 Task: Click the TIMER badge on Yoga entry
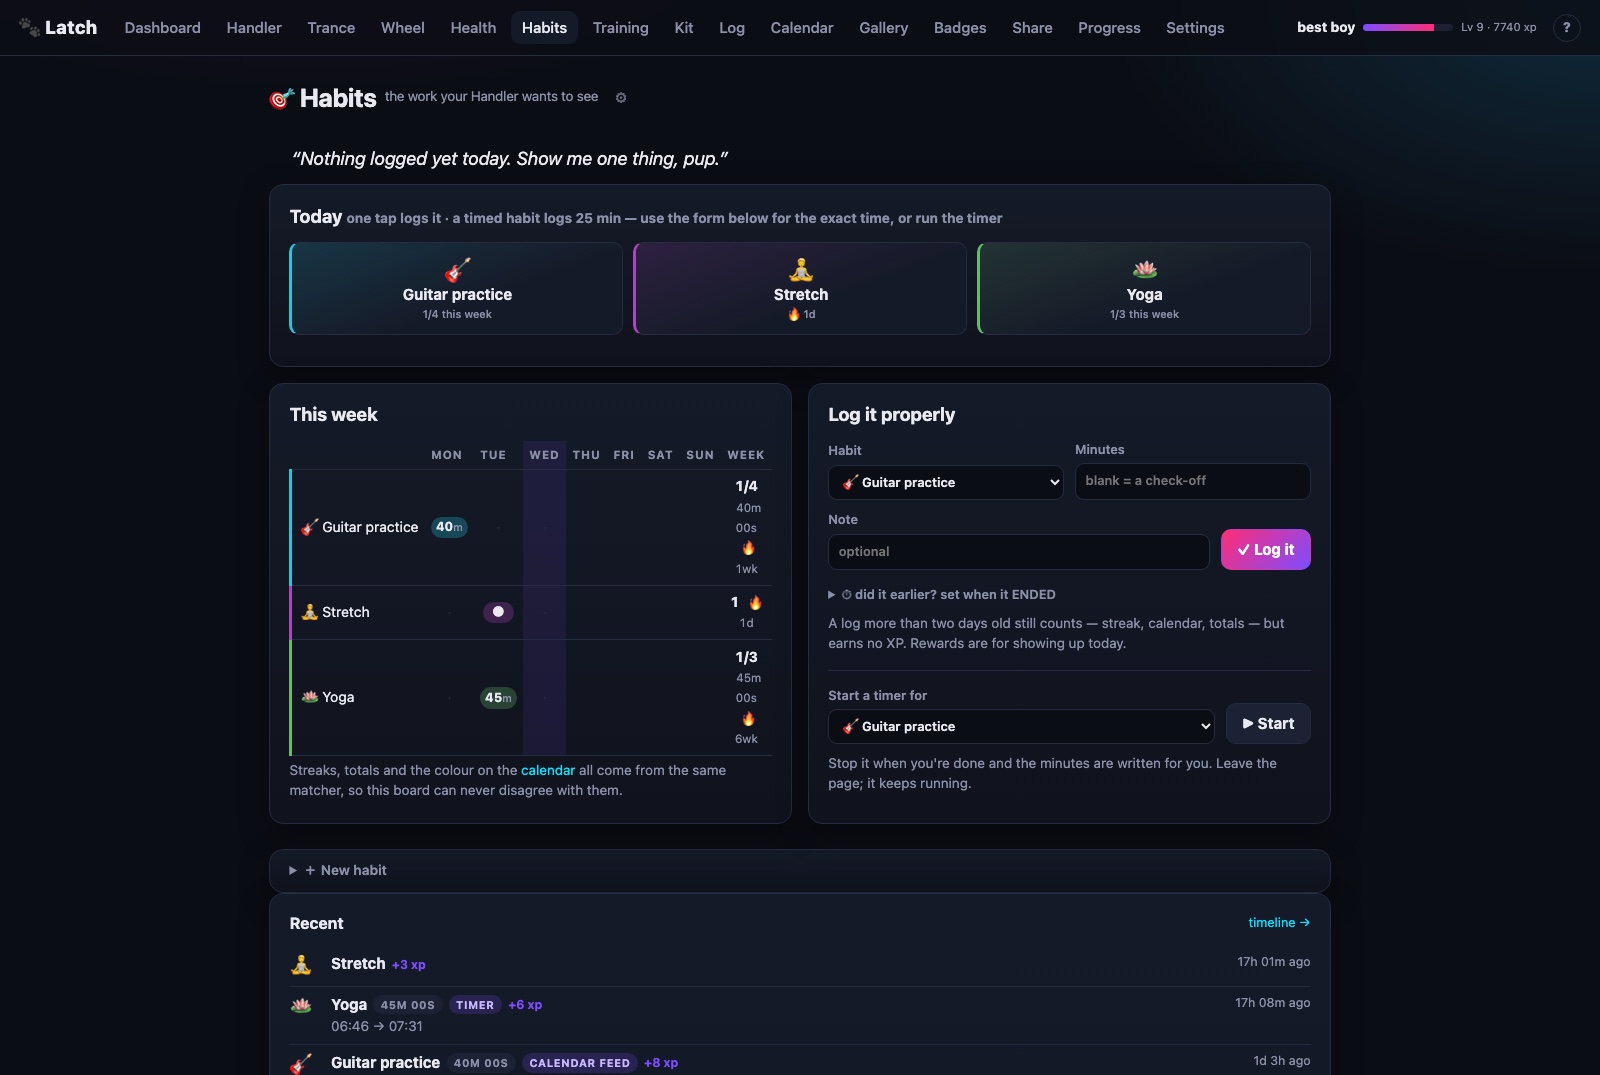coord(475,1005)
